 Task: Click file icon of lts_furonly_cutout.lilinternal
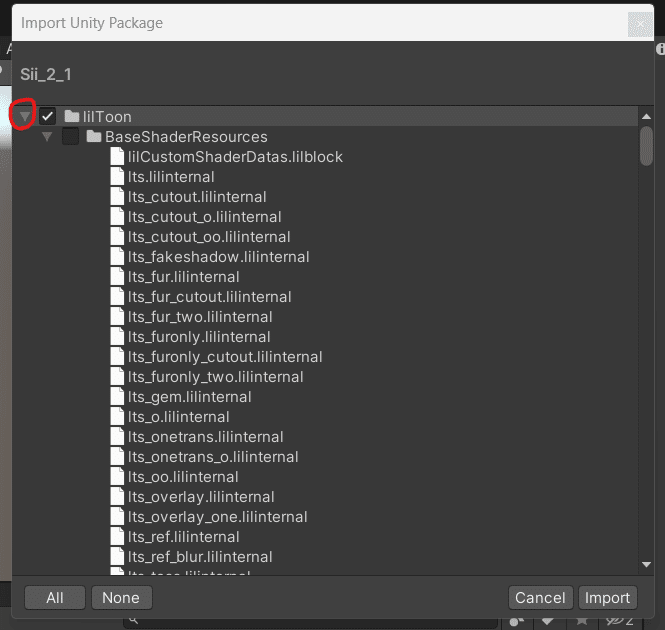tap(117, 356)
